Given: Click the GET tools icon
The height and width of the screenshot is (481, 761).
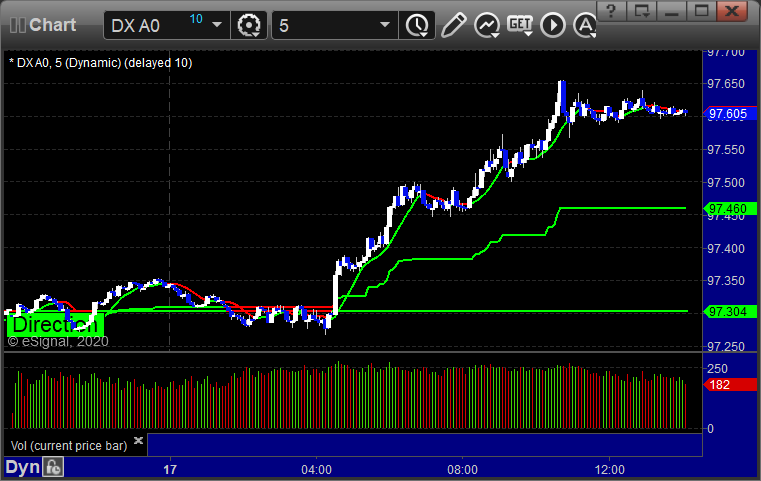Looking at the screenshot, I should pos(519,25).
